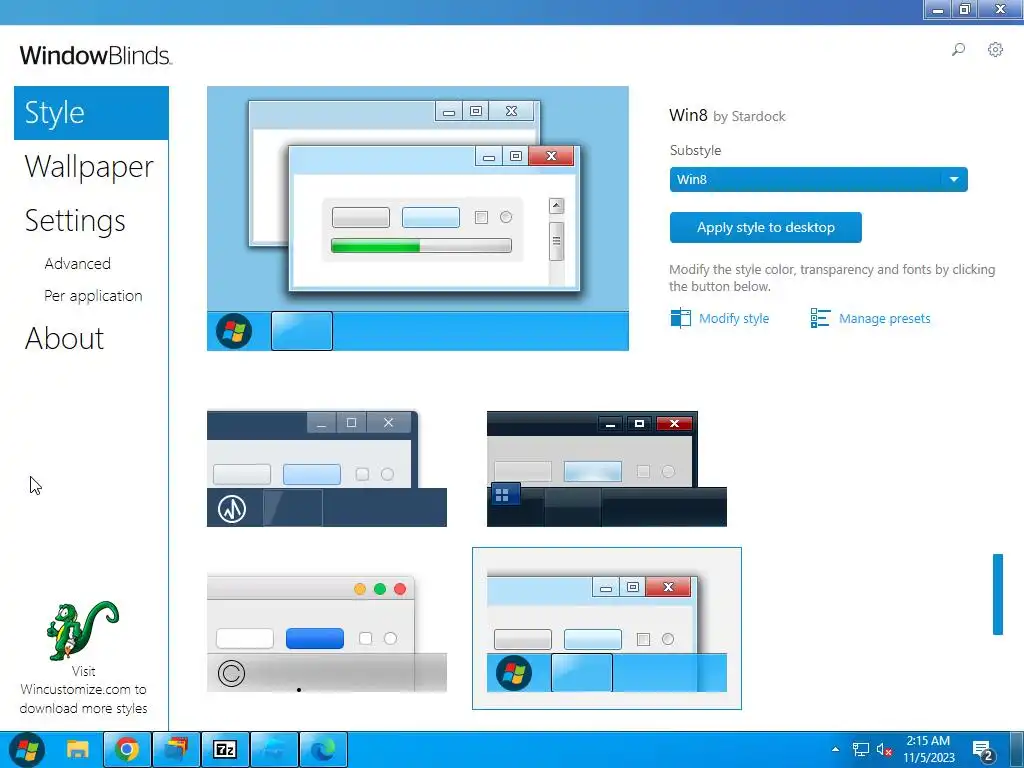Select the Mac-like style thumbnail

pos(327,633)
